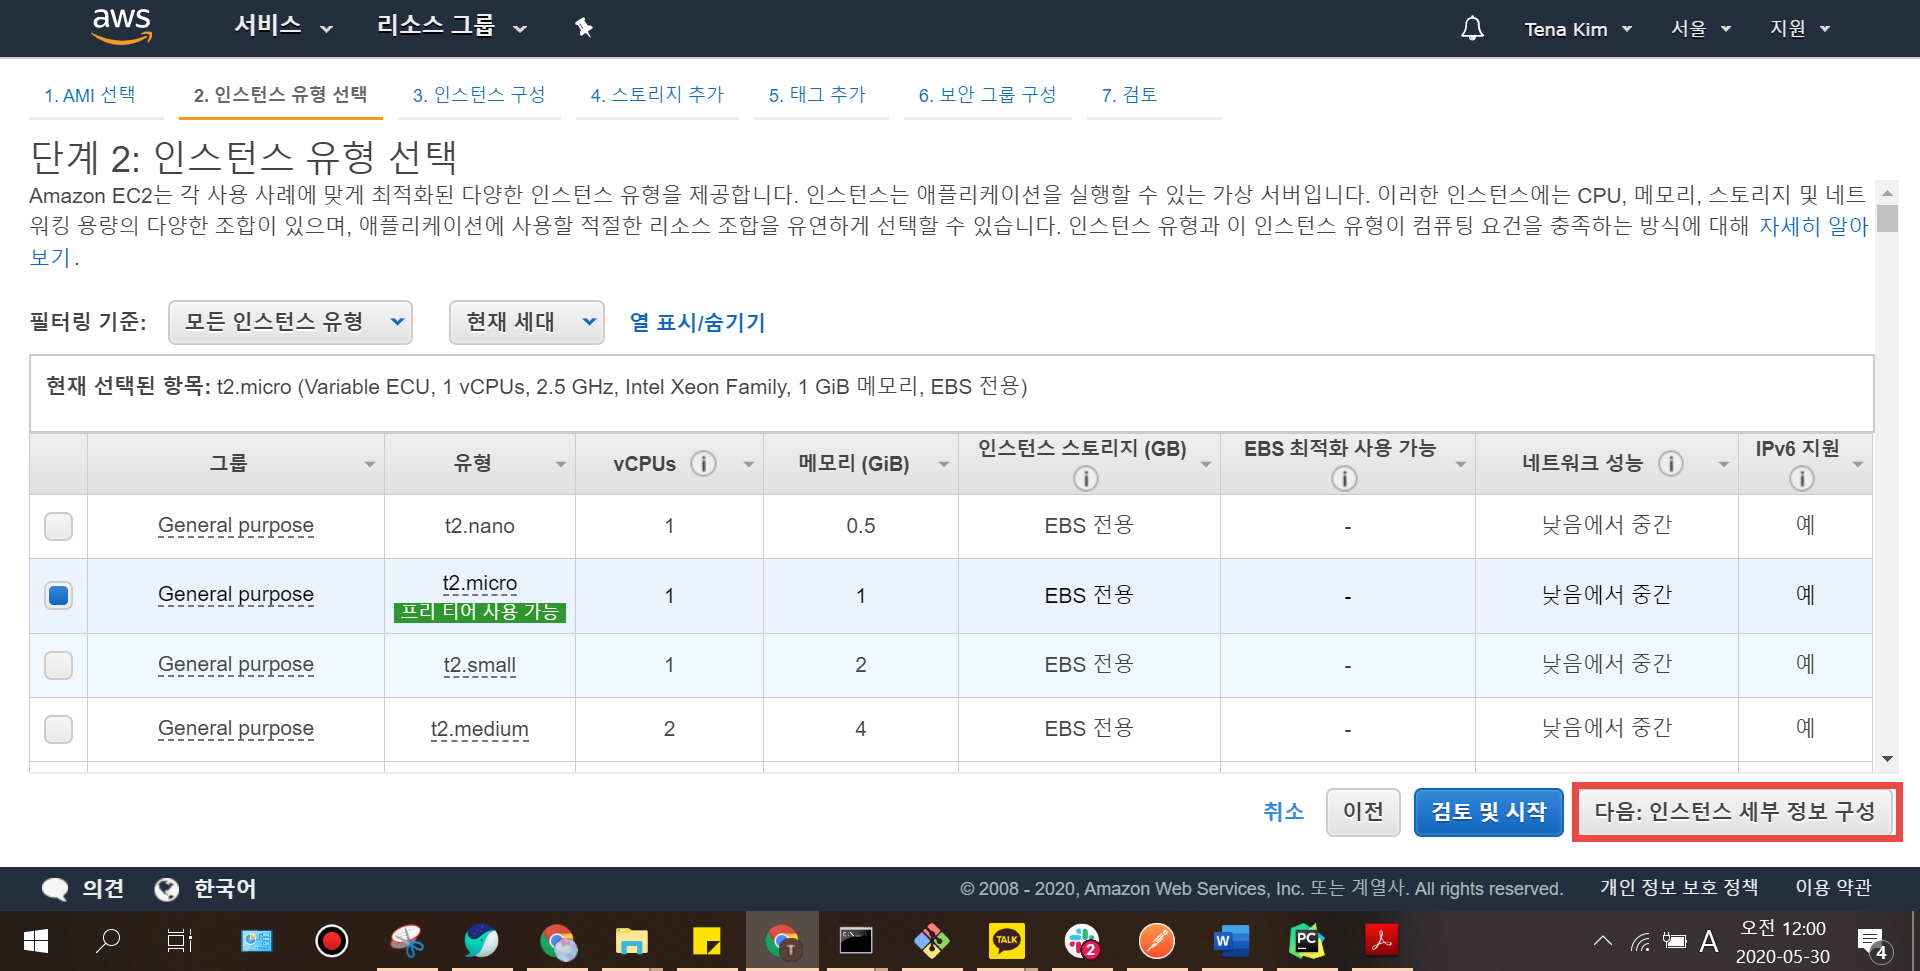Open Postman from the taskbar
The height and width of the screenshot is (971, 1920).
(x=1157, y=941)
